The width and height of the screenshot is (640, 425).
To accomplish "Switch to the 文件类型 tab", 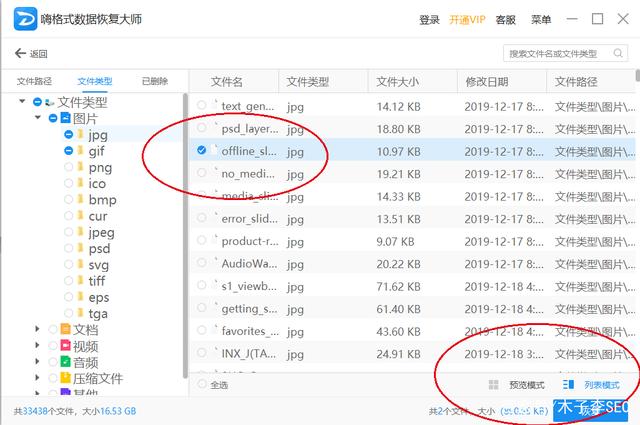I will (x=95, y=81).
